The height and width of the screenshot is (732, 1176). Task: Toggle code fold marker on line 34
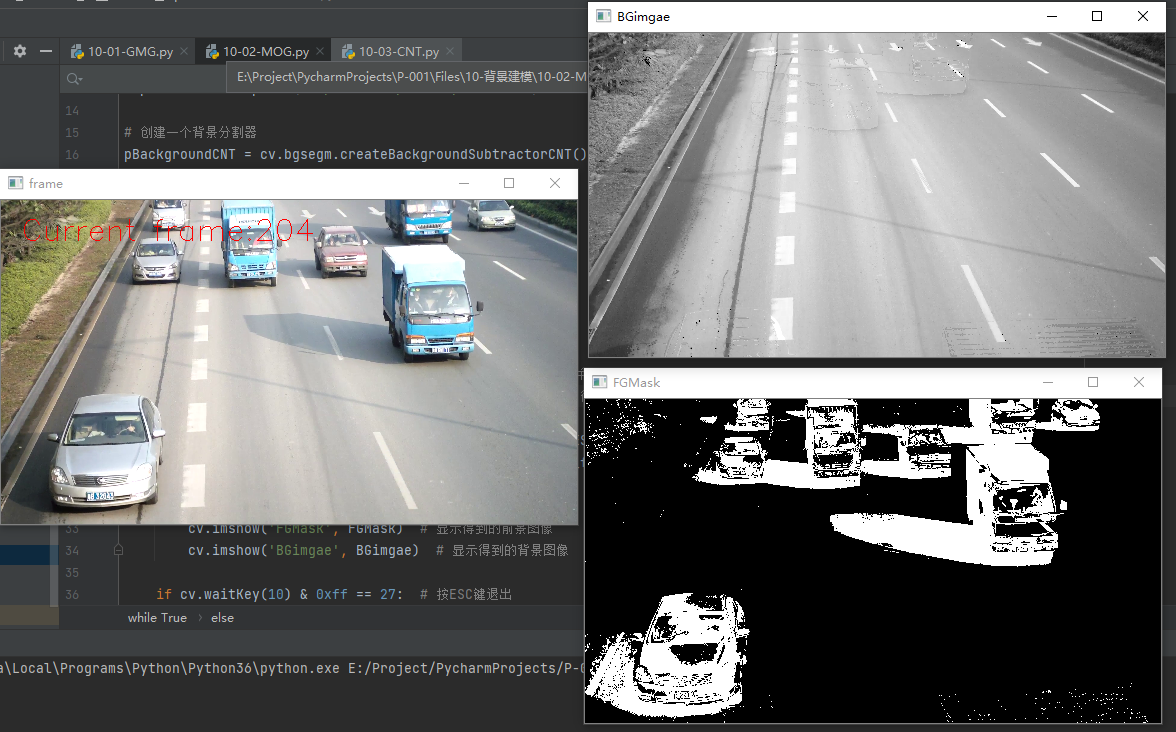coord(118,550)
